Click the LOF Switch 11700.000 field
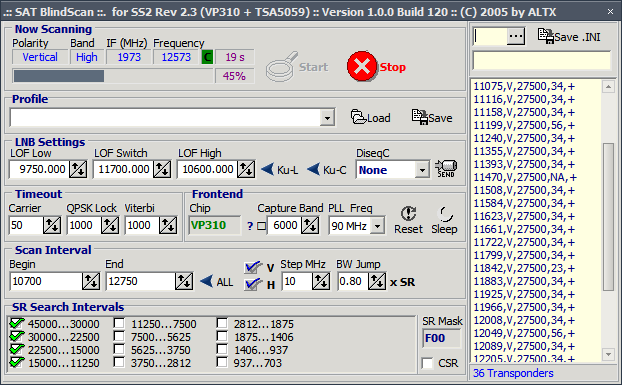 [123, 170]
